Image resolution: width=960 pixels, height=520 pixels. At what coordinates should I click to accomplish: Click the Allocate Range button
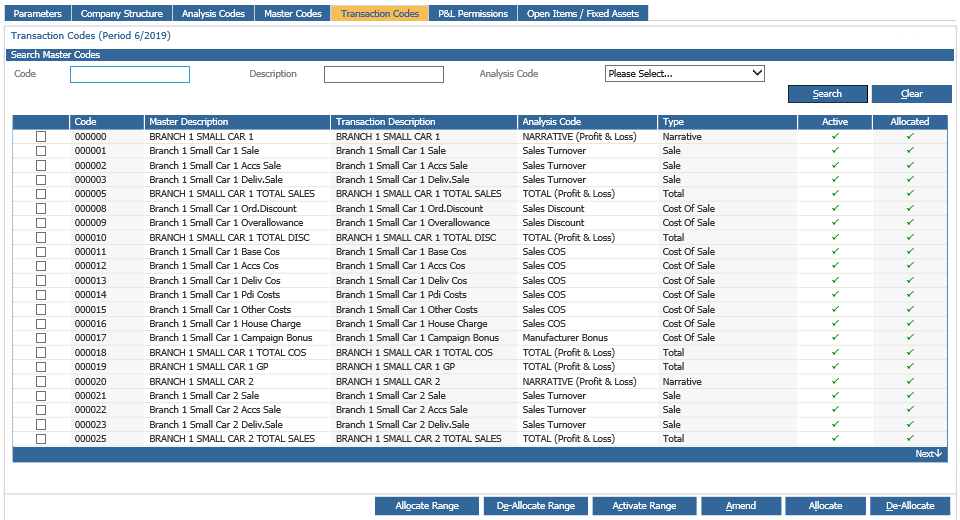(x=427, y=506)
